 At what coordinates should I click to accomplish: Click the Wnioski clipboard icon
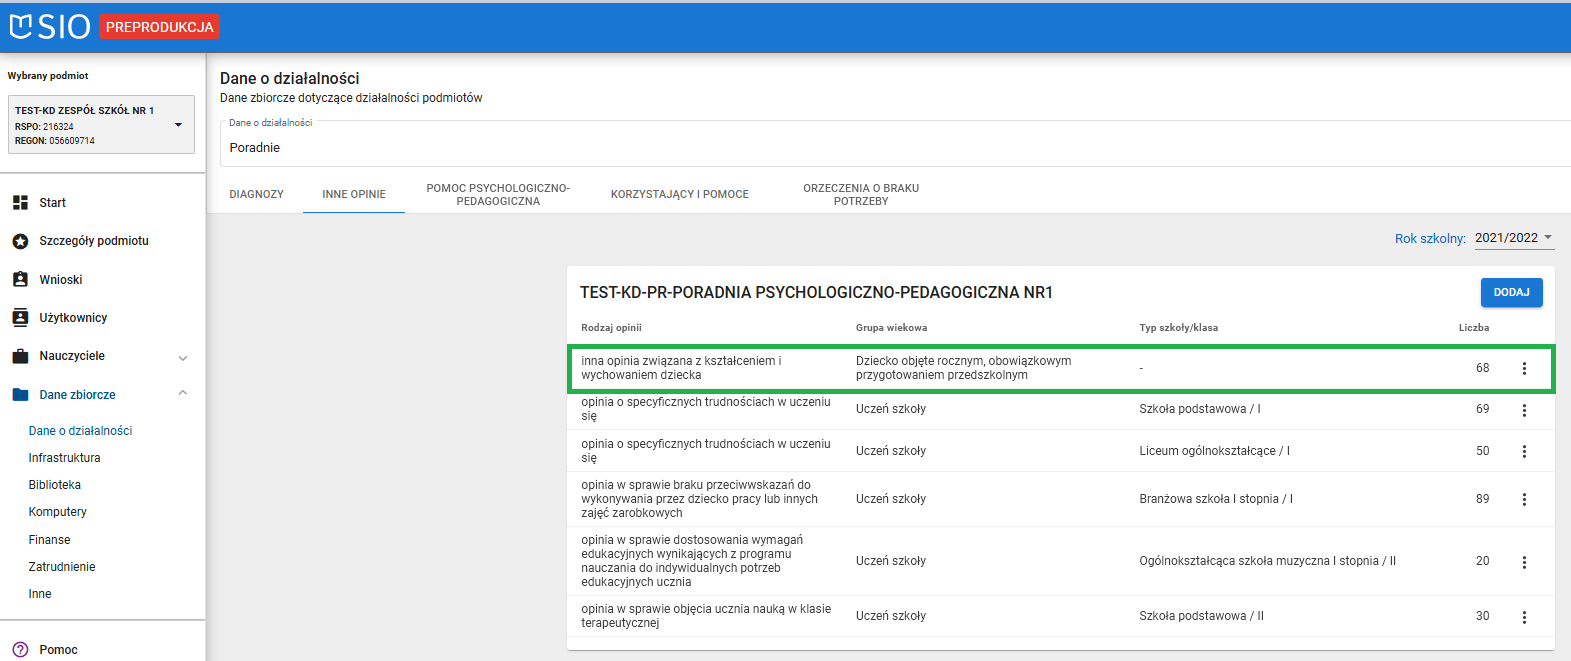point(20,280)
